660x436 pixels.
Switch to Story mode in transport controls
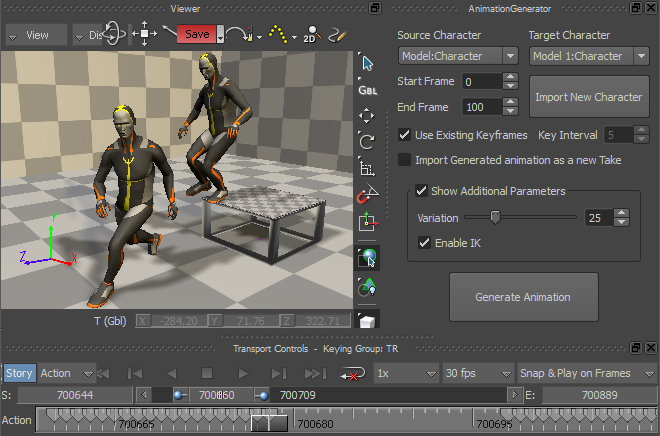[19, 373]
